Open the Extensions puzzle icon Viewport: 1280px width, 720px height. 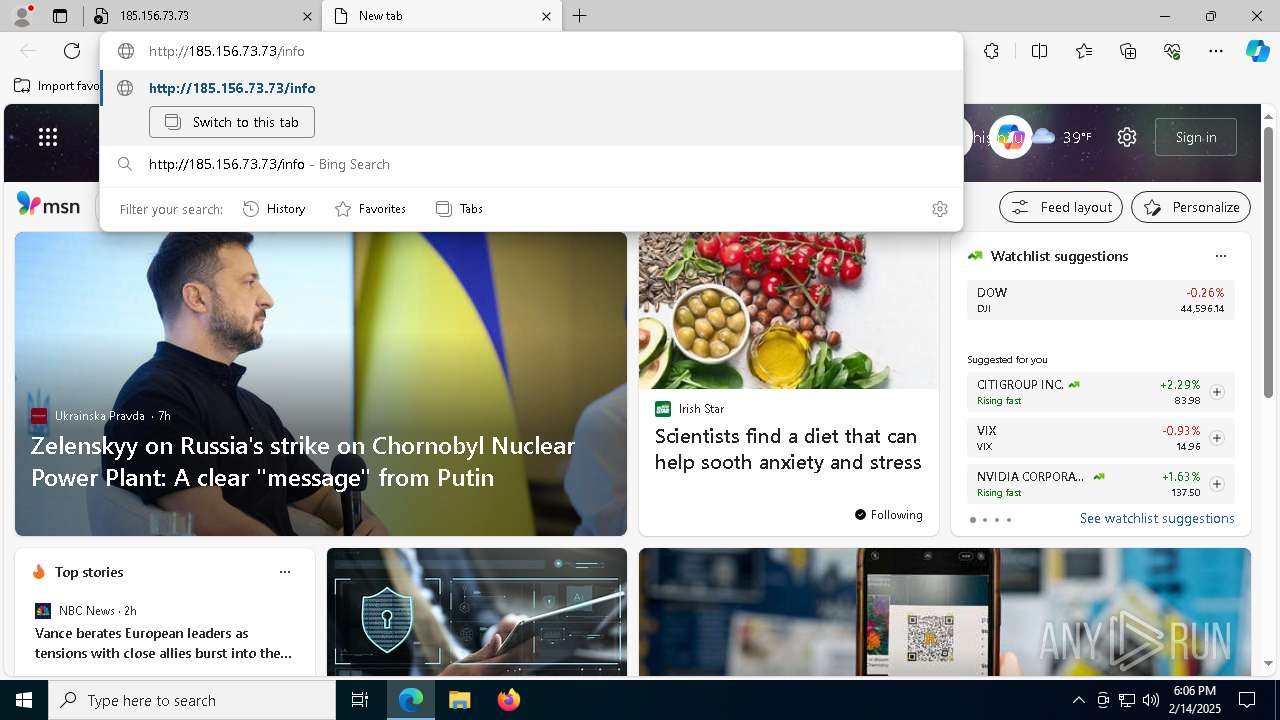[991, 51]
